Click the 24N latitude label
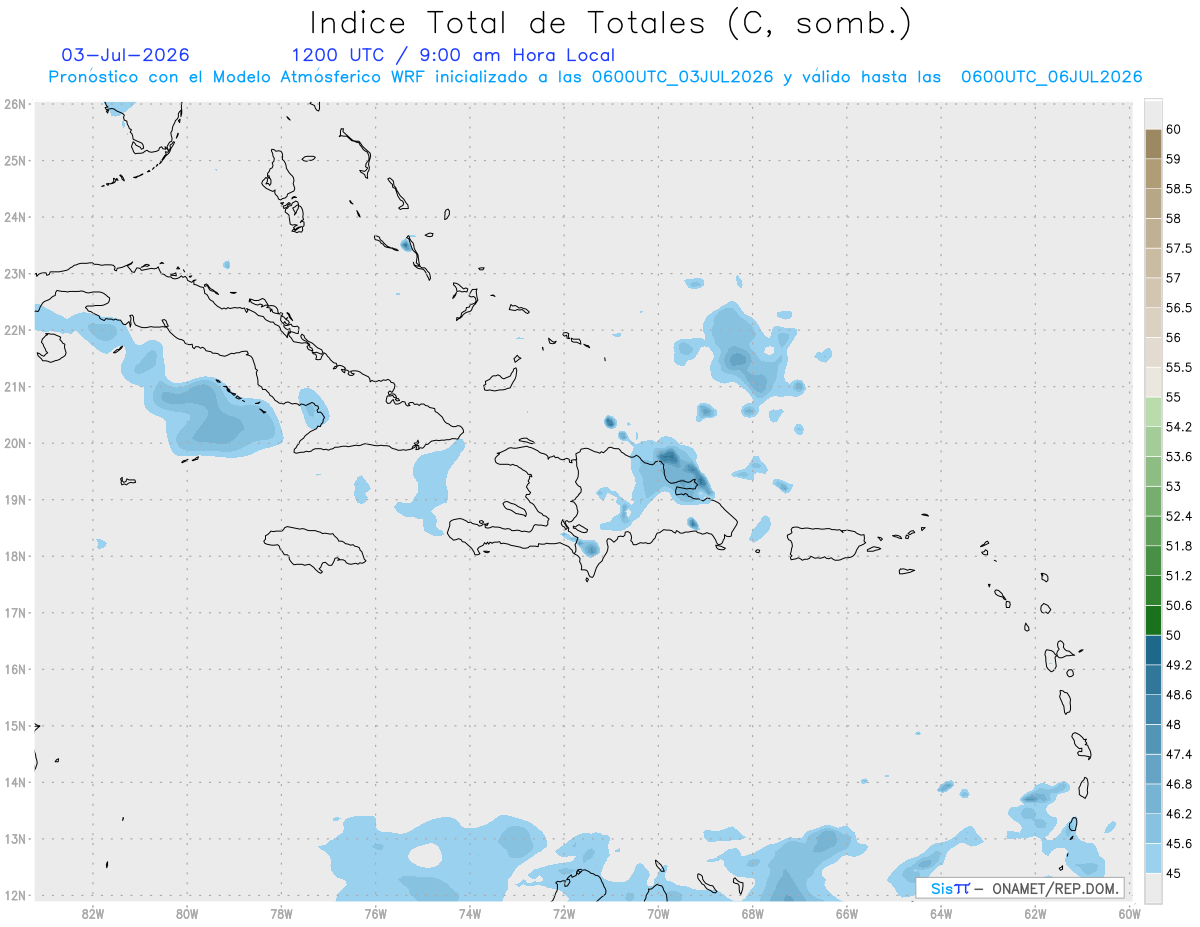 (15, 217)
